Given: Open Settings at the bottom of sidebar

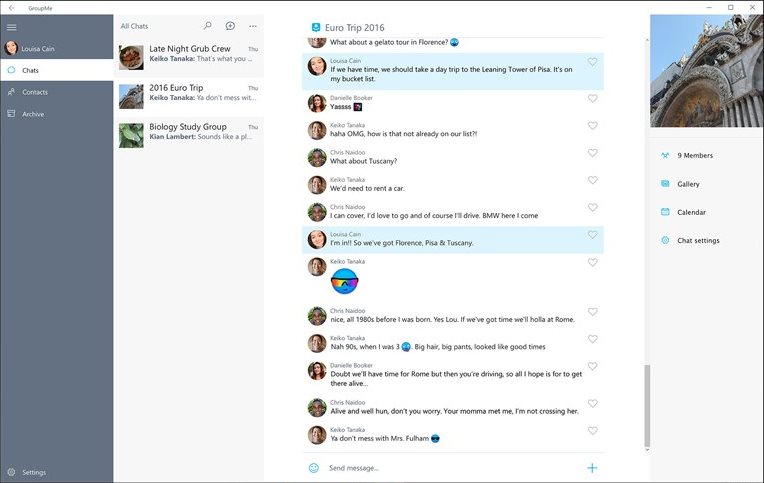Looking at the screenshot, I should 57,472.
